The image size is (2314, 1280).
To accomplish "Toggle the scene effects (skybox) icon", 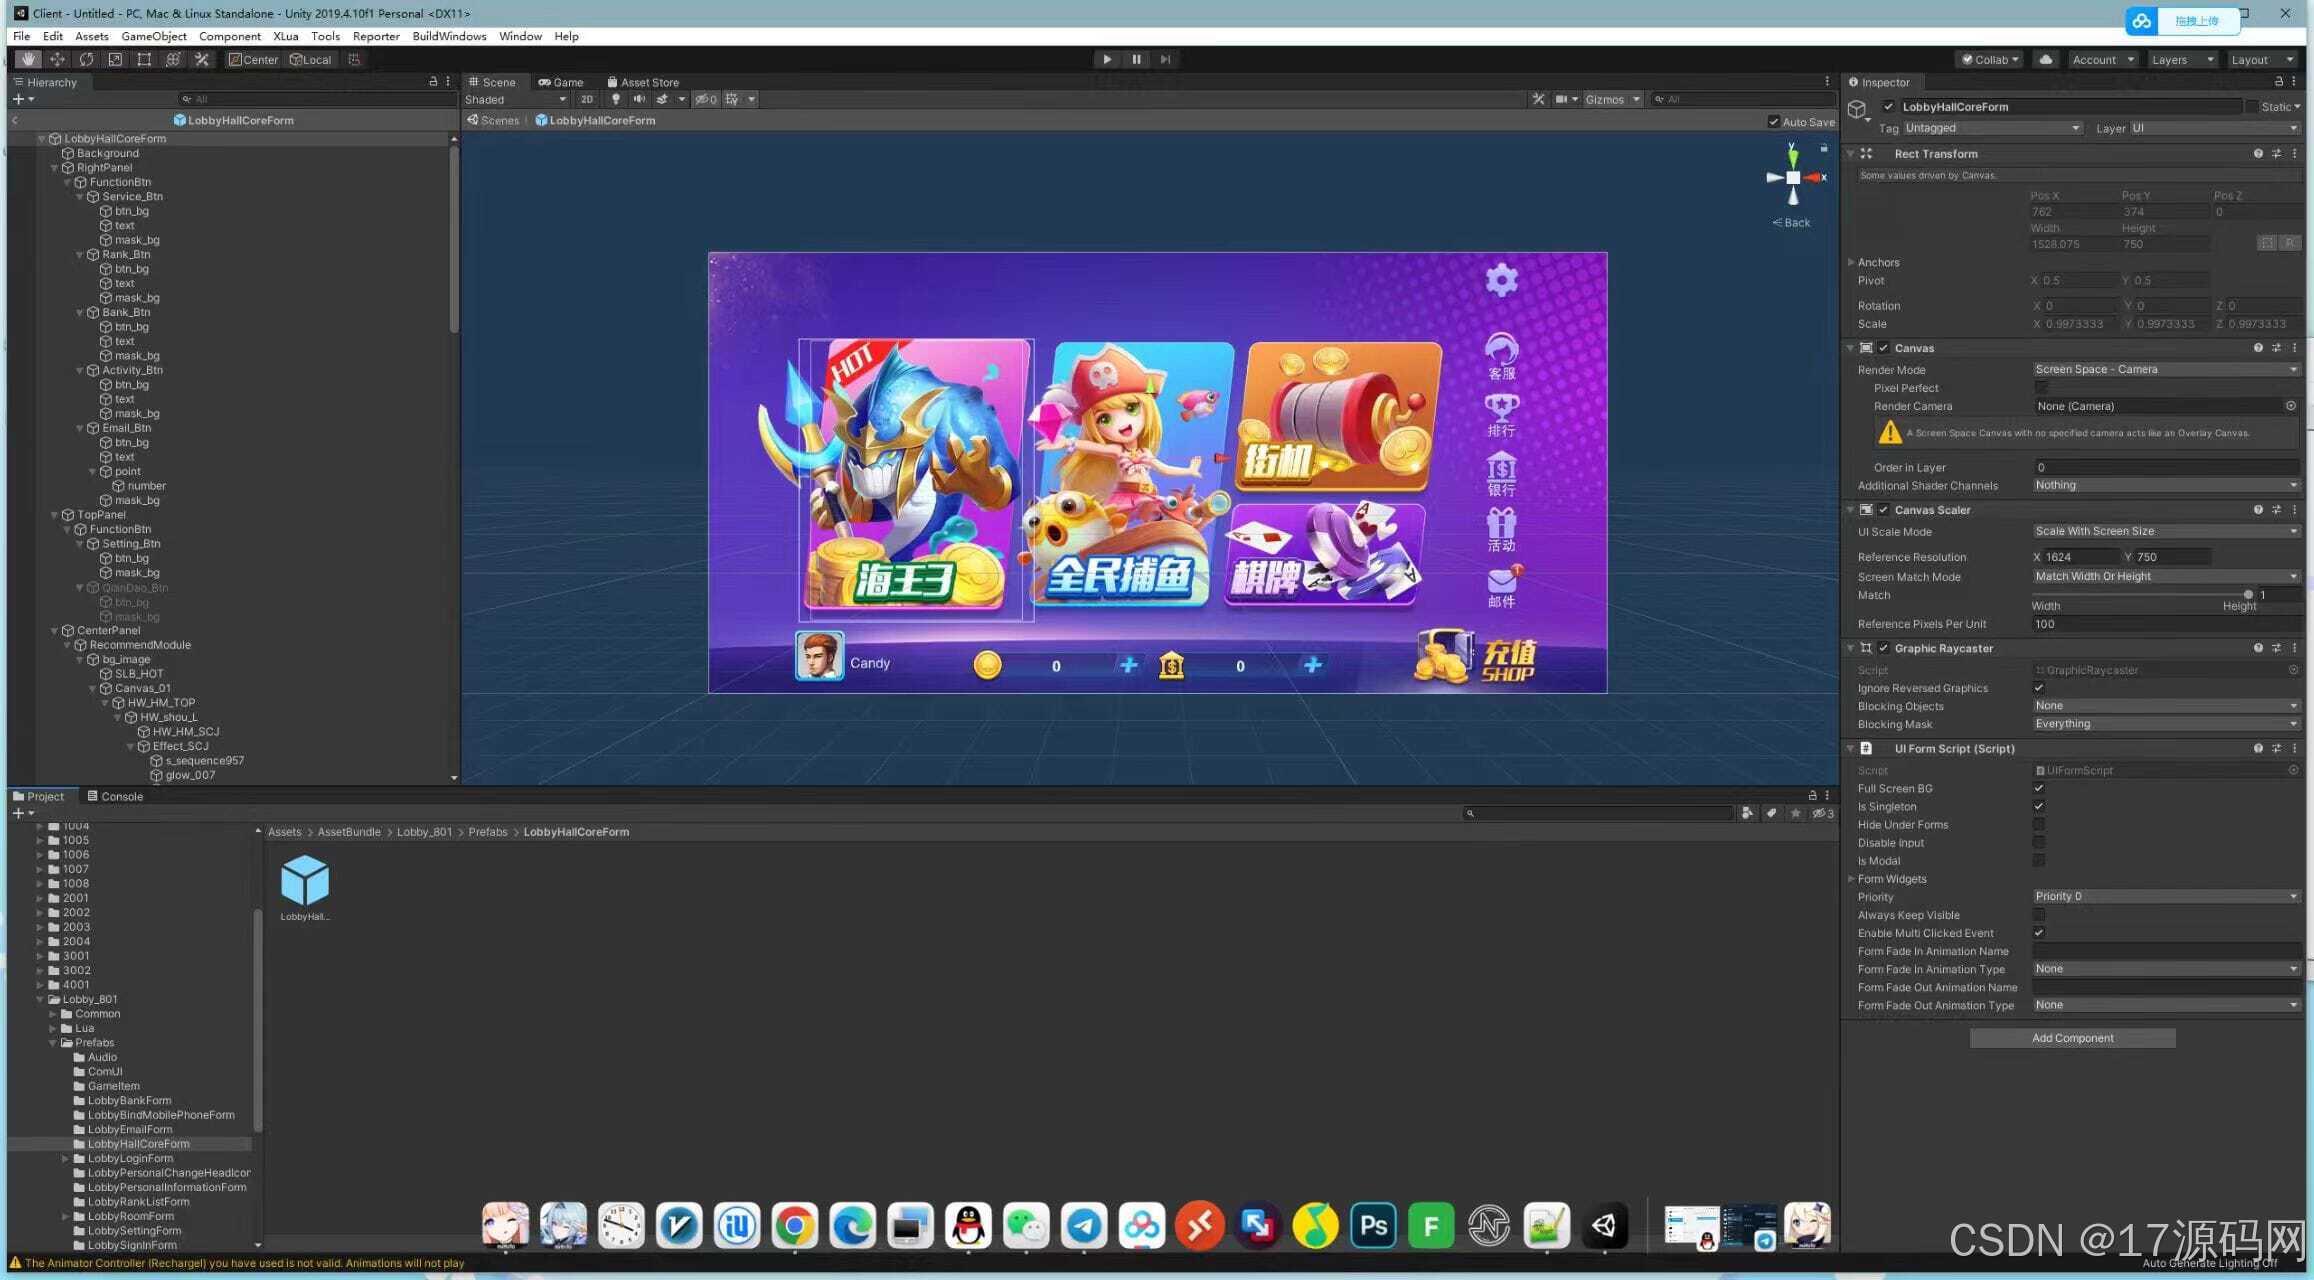I will pos(662,99).
